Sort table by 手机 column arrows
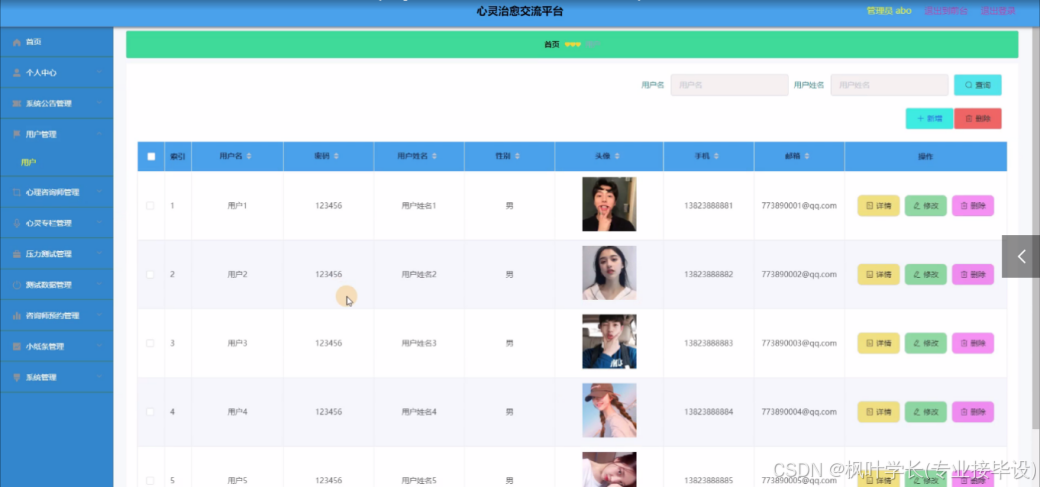The image size is (1040, 488). click(716, 156)
